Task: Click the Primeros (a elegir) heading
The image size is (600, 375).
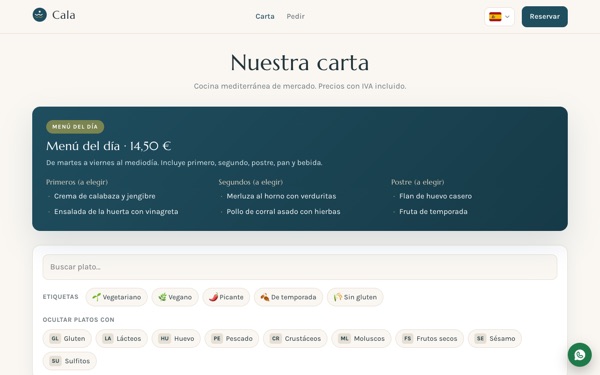Action: [x=77, y=182]
